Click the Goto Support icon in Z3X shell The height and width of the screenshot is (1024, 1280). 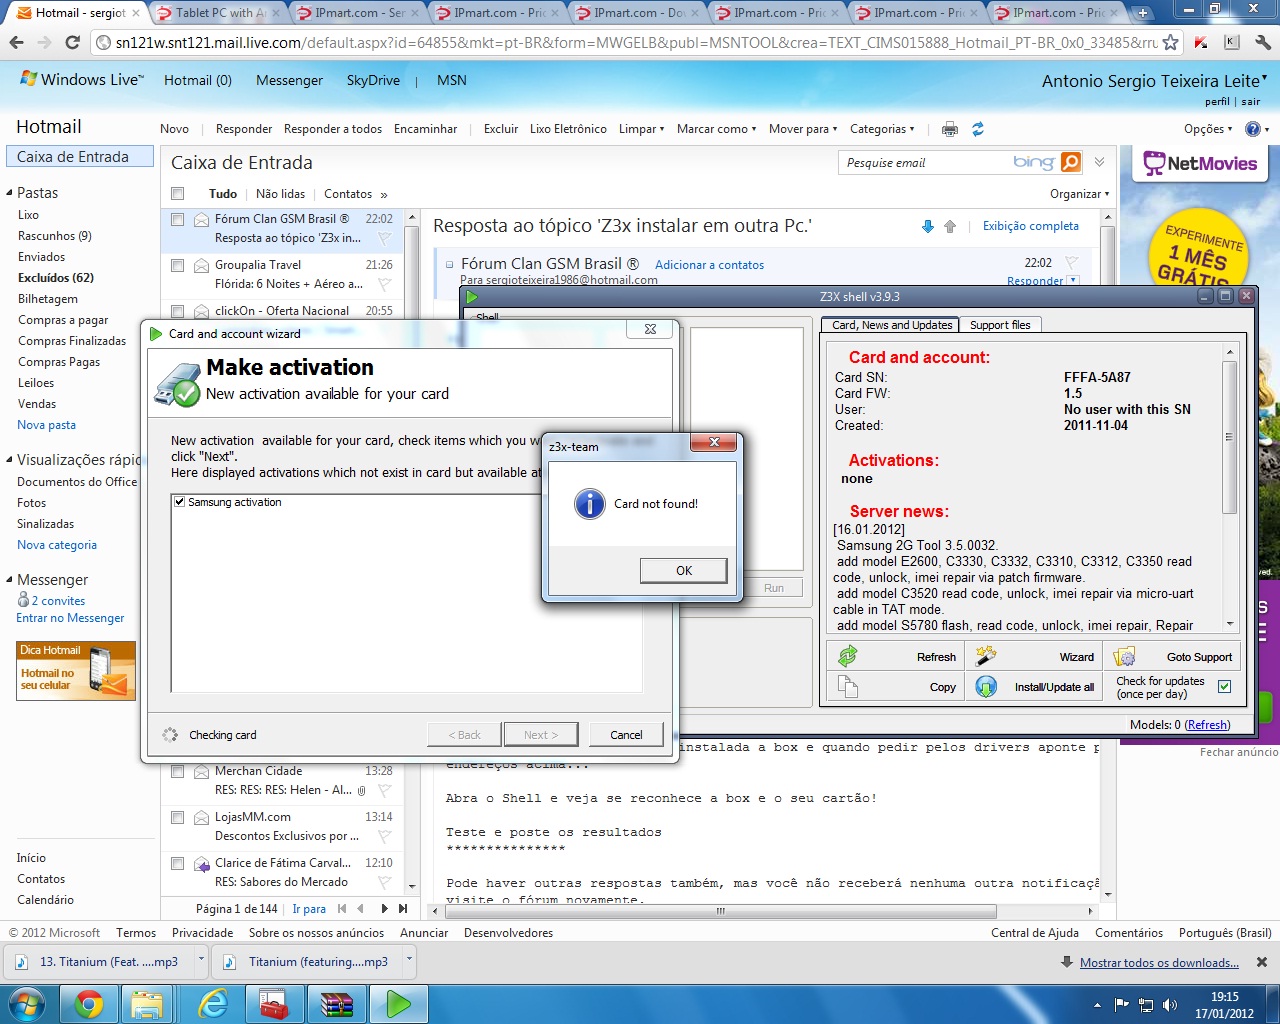(x=1125, y=656)
